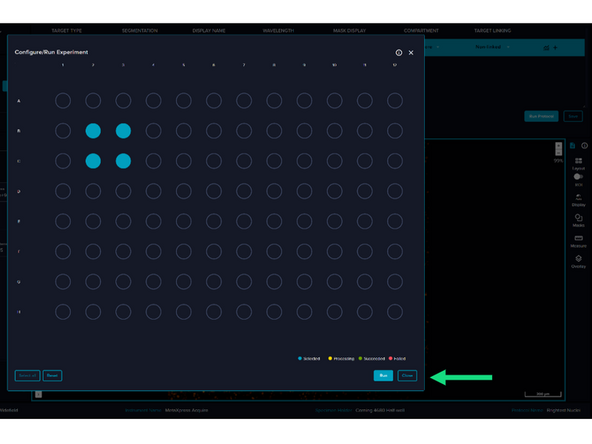Deselect well B2 on the plate
This screenshot has height=444, width=592.
(x=93, y=131)
